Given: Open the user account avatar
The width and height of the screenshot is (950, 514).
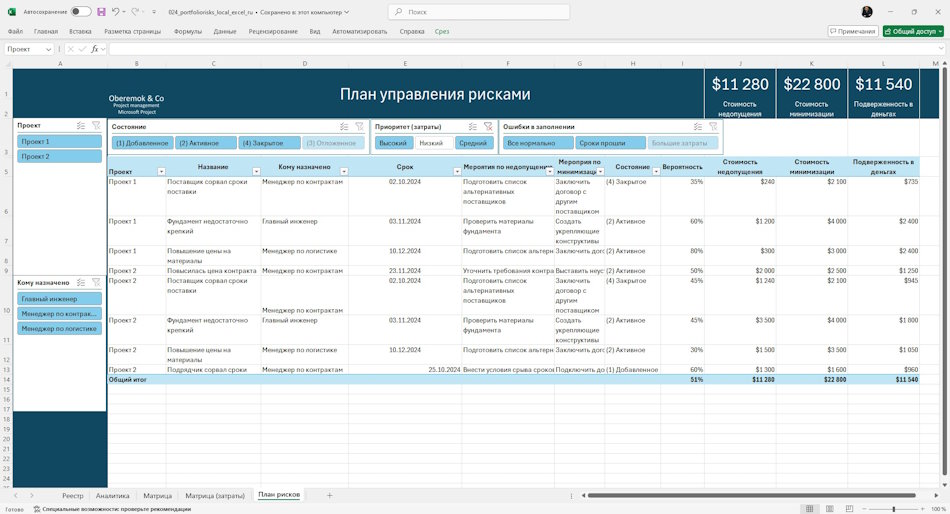Looking at the screenshot, I should [867, 12].
